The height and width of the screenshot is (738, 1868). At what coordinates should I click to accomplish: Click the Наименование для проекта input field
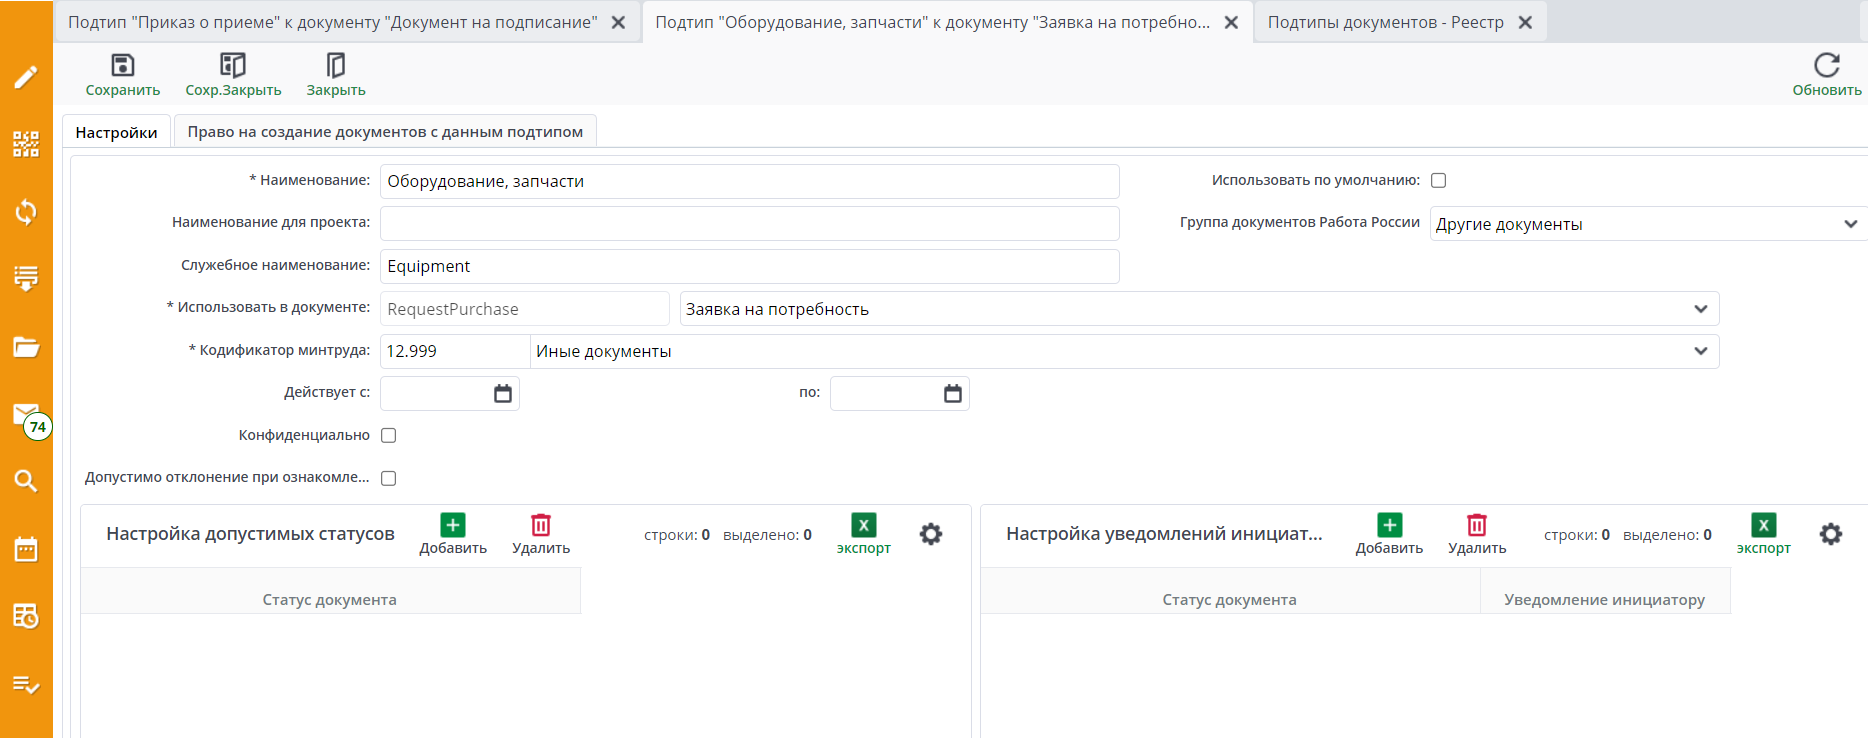click(749, 223)
